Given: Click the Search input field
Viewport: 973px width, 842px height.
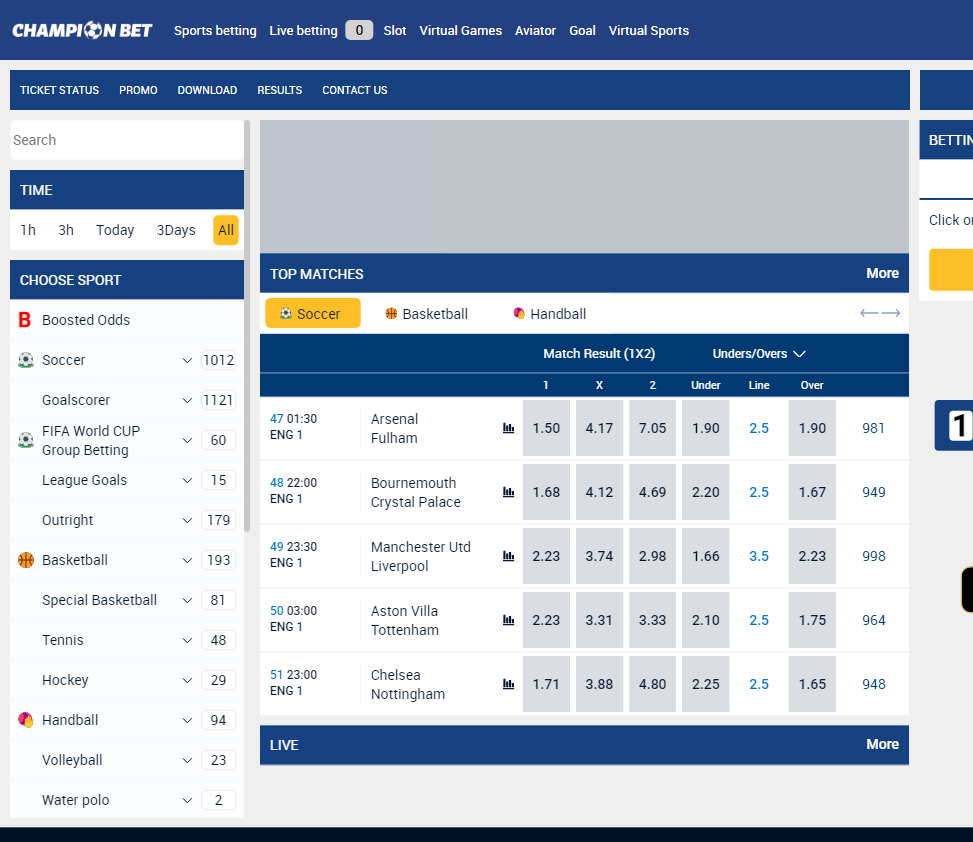Looking at the screenshot, I should pos(127,140).
